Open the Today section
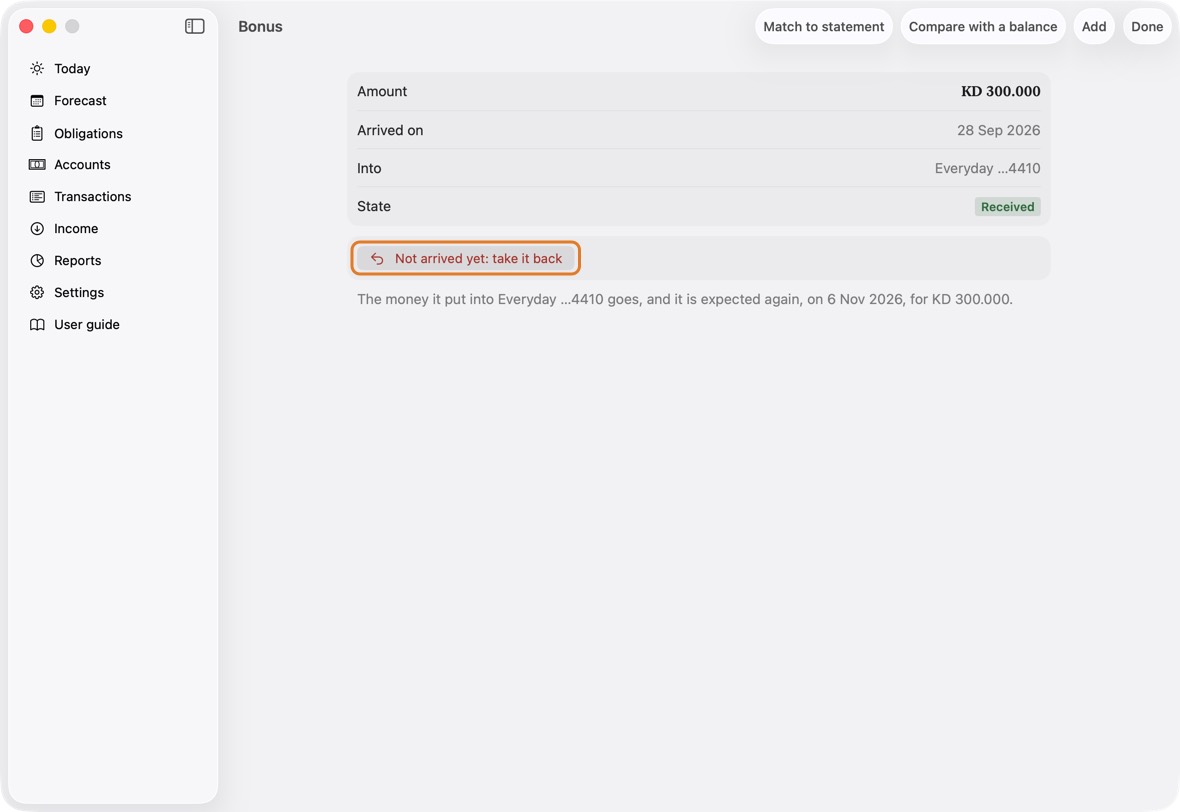Viewport: 1180px width, 812px height. 113,68
